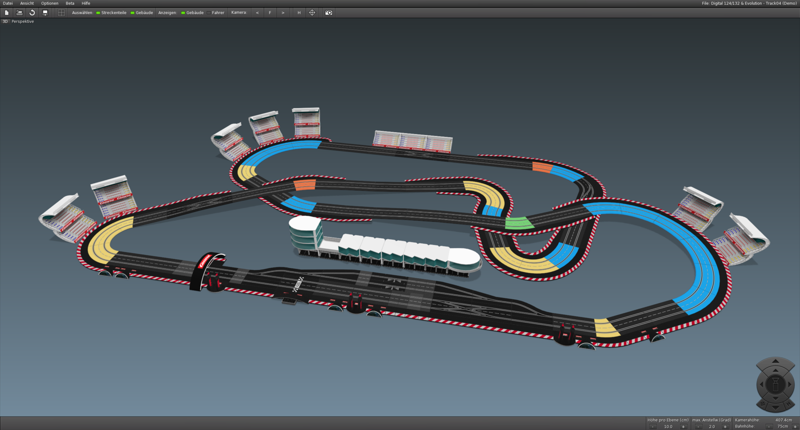800x430 pixels.
Task: Increase the Bahnhöhe value
Action: click(x=795, y=427)
